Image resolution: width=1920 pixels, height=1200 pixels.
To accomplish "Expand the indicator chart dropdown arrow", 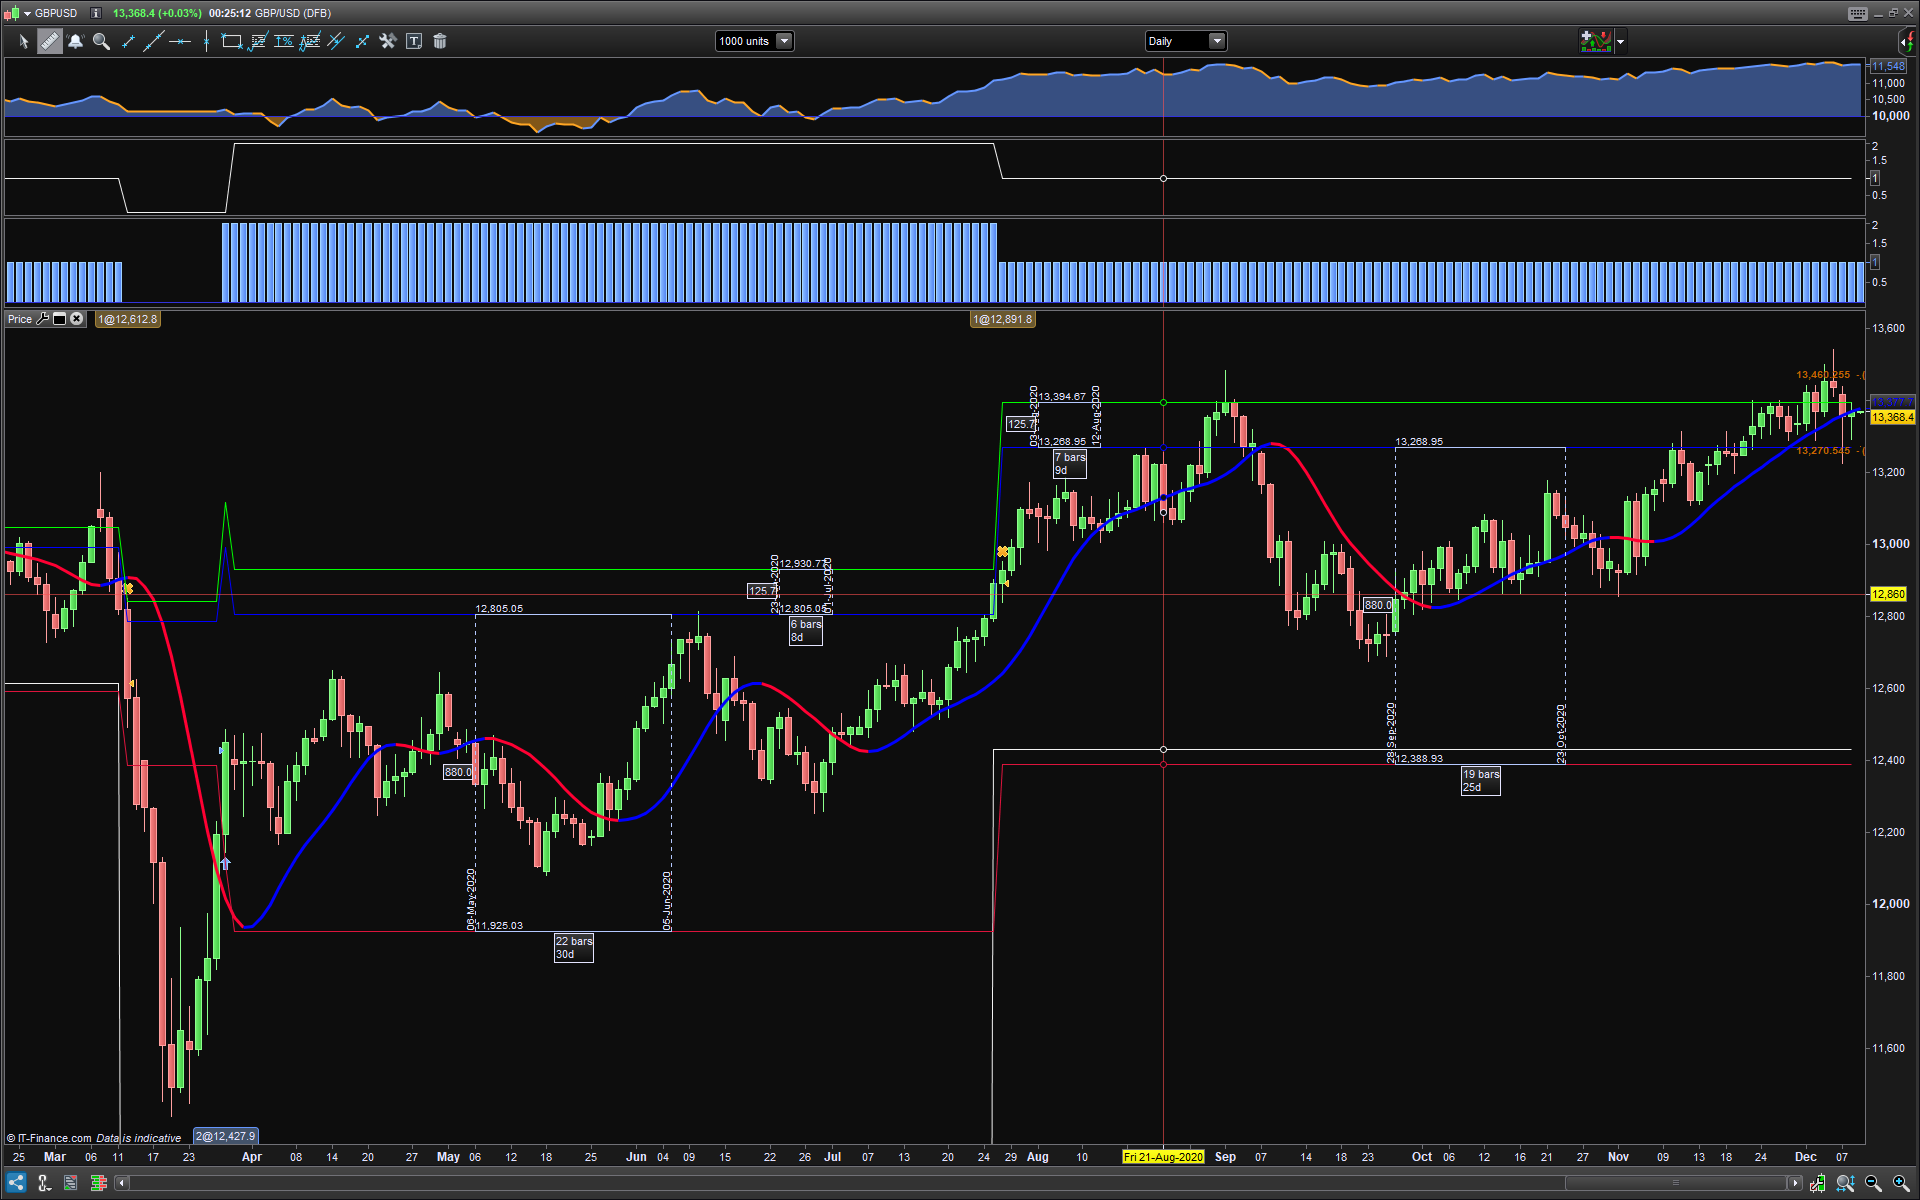I will click(x=1621, y=41).
